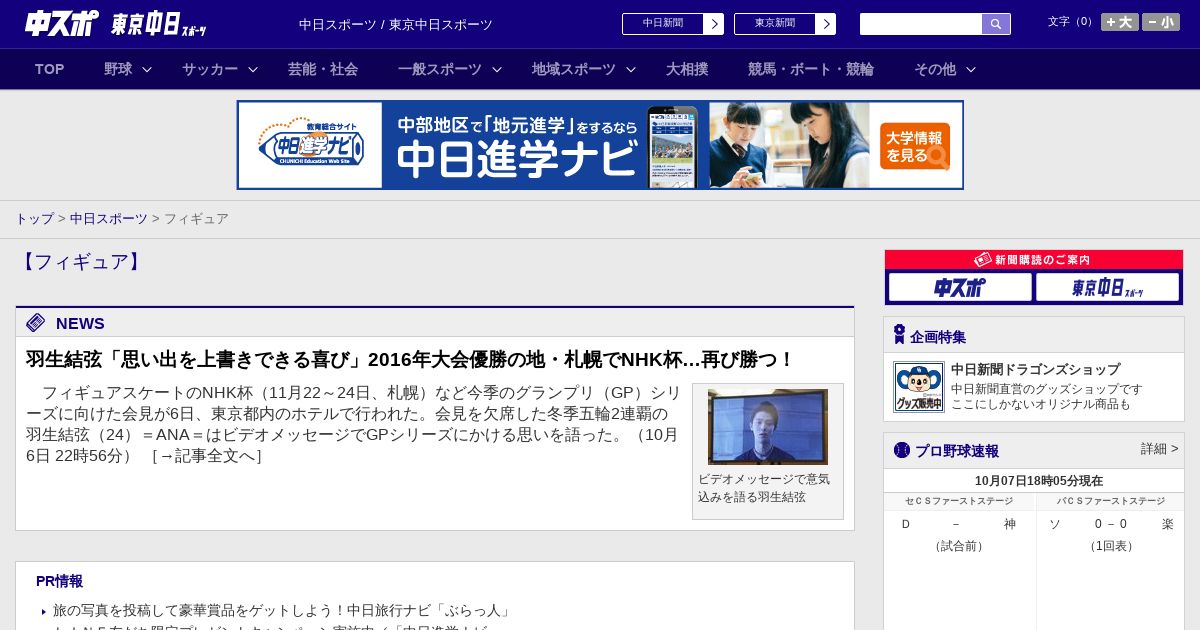Click 企画特集 ribbon icon
The height and width of the screenshot is (630, 1200).
(x=899, y=335)
